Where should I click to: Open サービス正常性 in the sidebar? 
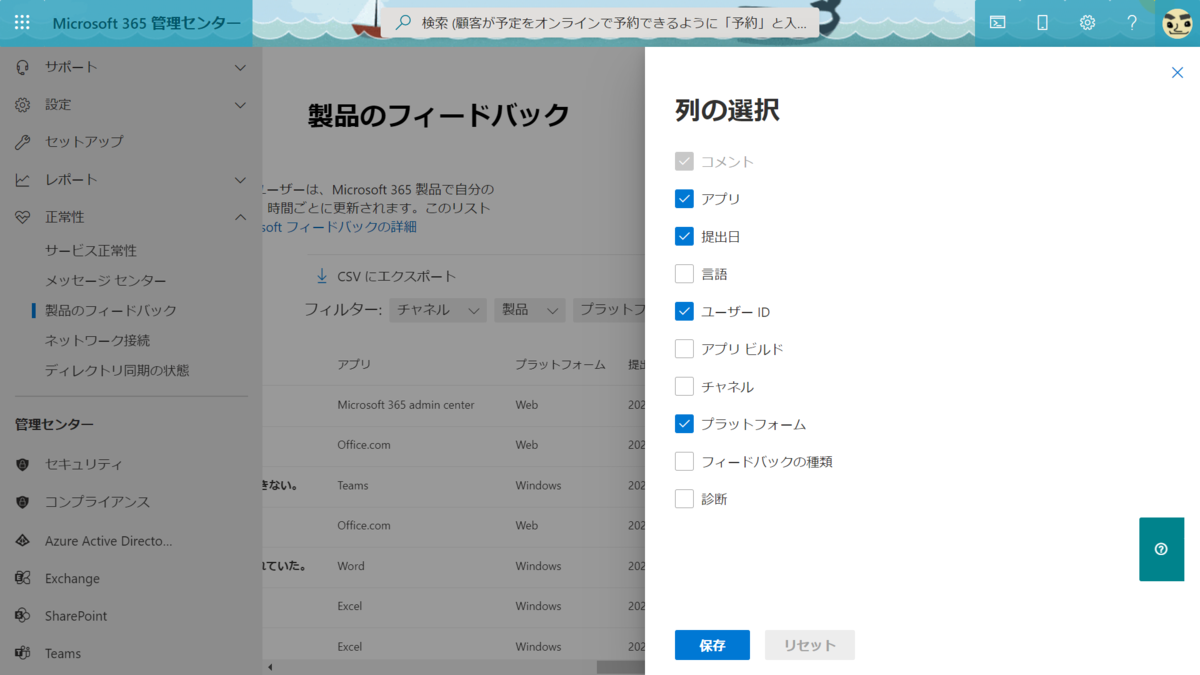pos(91,251)
